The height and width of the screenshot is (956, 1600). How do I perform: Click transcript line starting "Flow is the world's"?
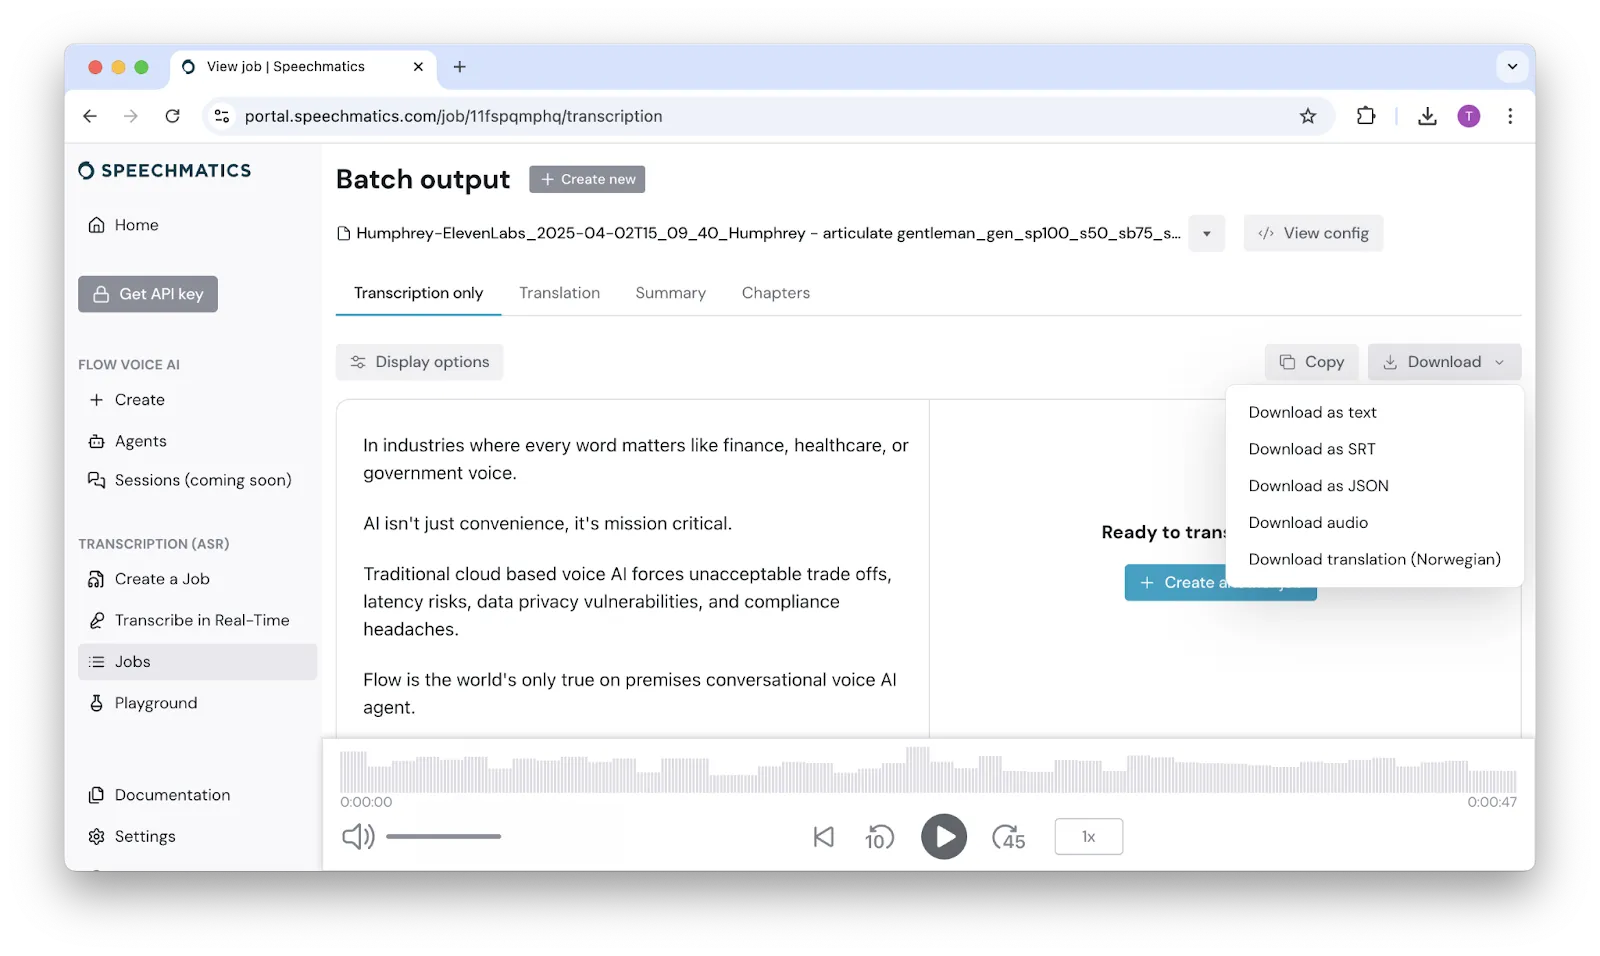coord(630,694)
